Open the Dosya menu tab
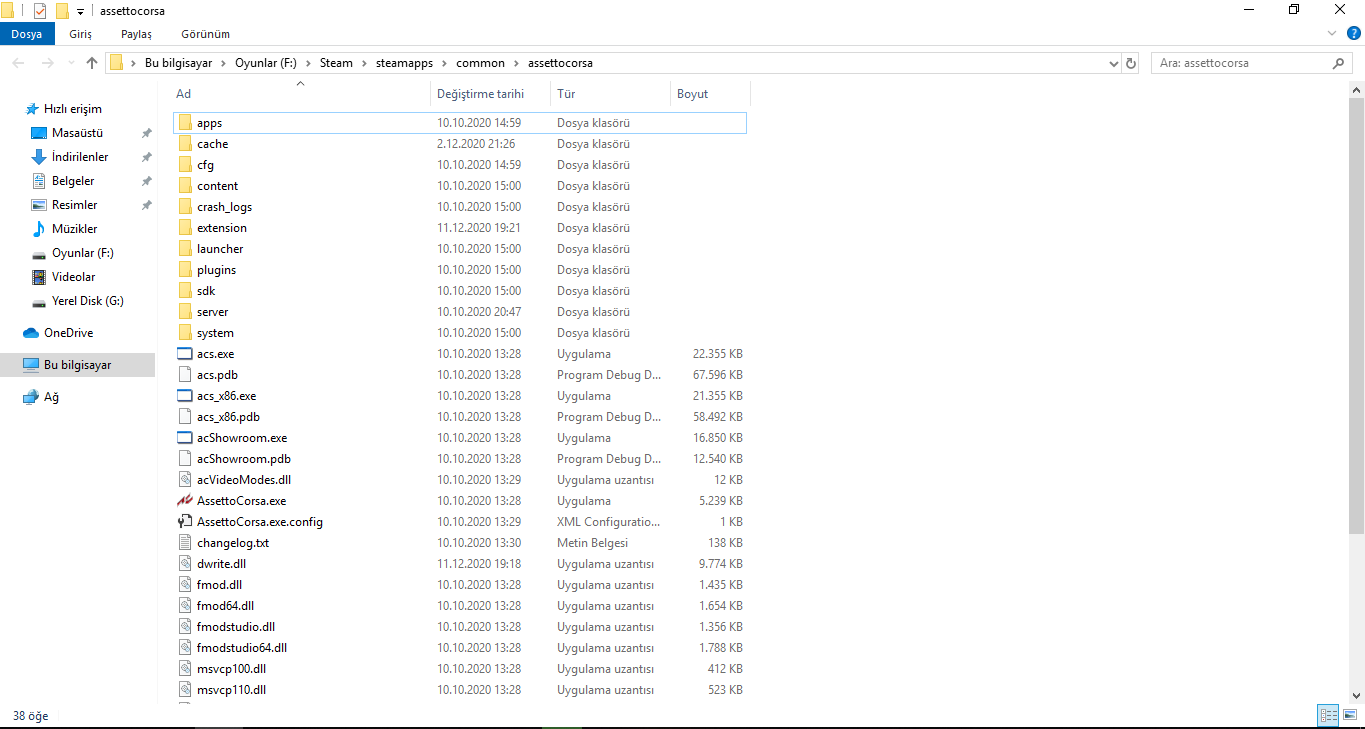Screen dimensions: 1365x729 coord(27,34)
